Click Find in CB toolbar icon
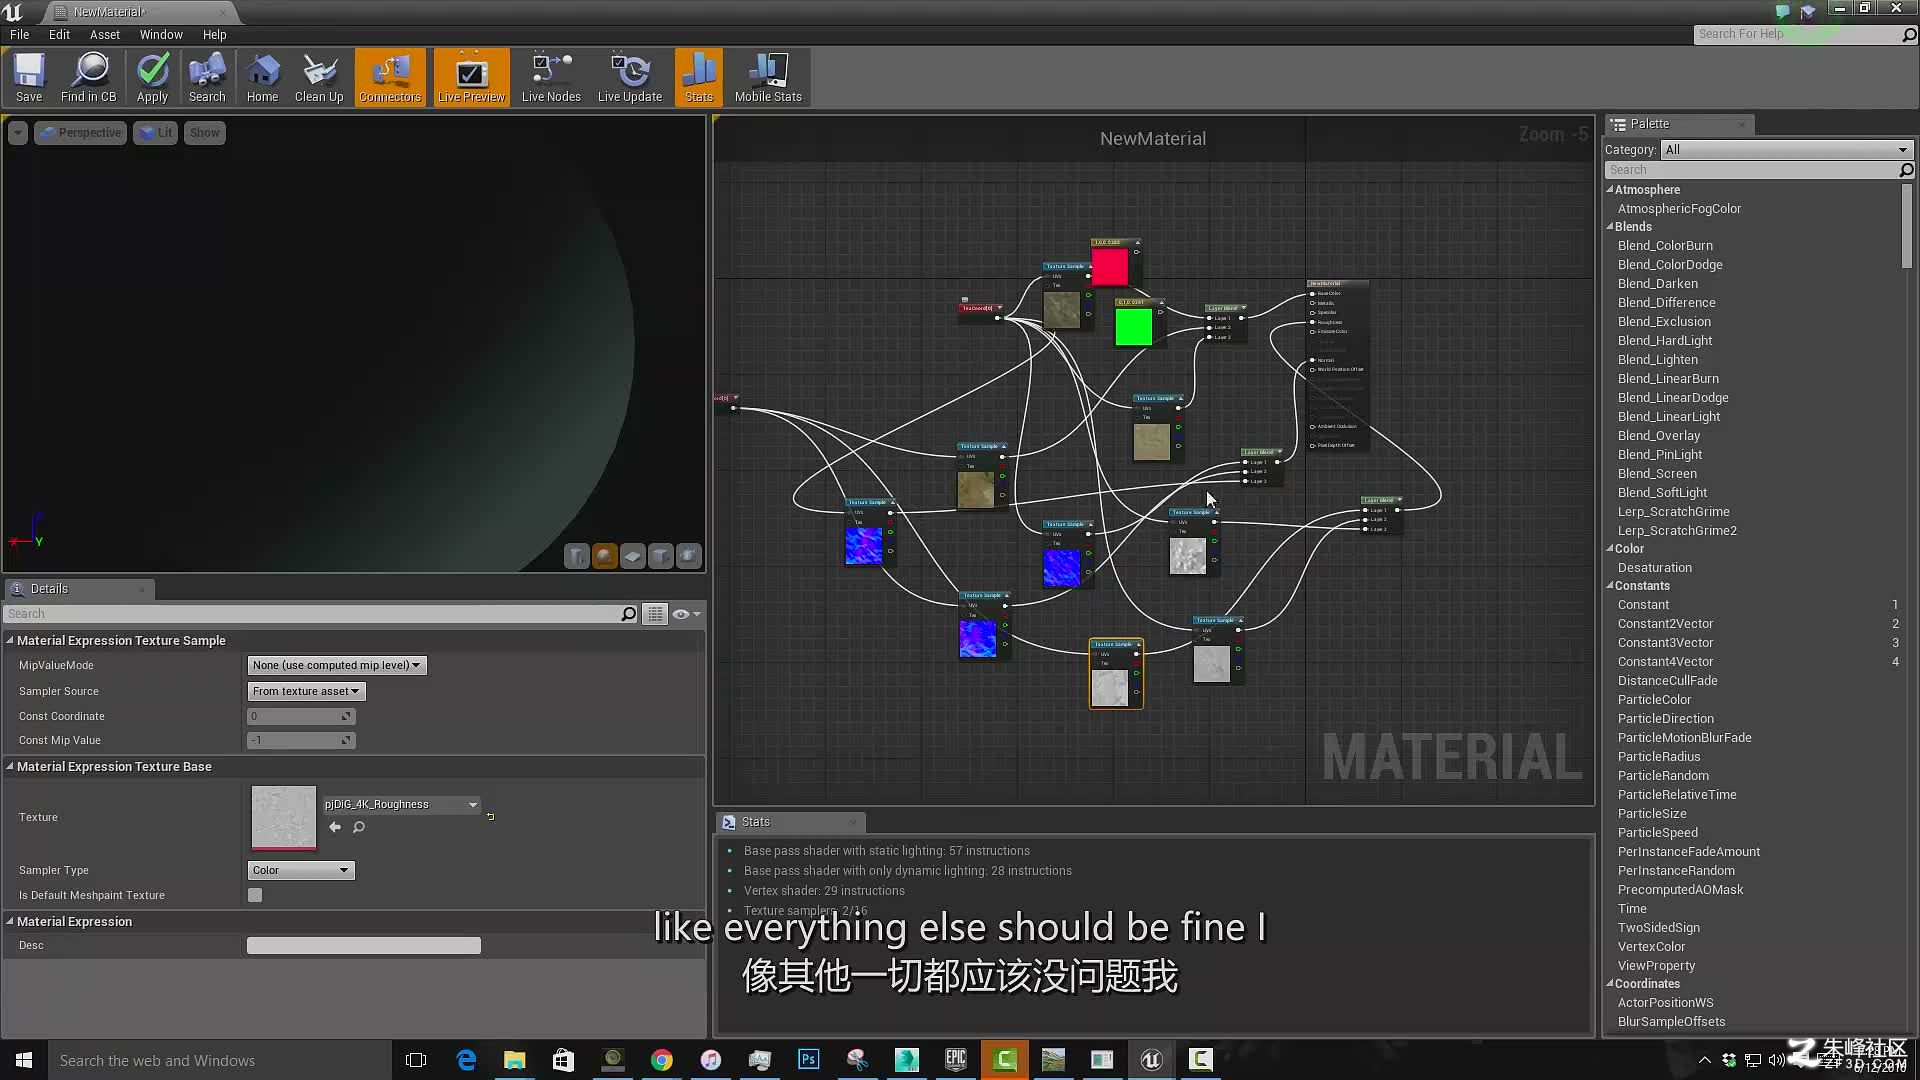Screen dimensions: 1920x1080 pos(89,77)
